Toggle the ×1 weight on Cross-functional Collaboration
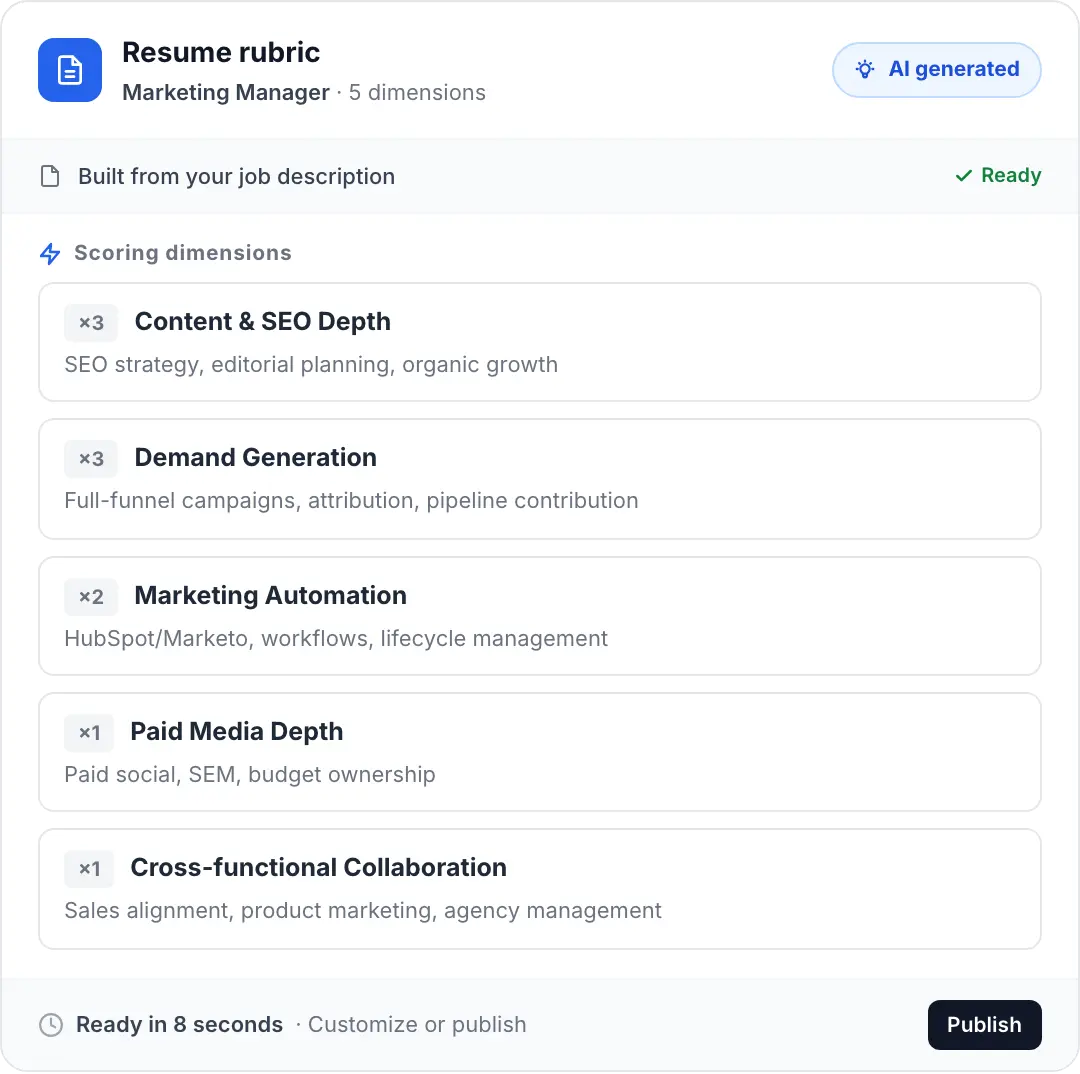Screen dimensions: 1080x1074 coord(89,868)
